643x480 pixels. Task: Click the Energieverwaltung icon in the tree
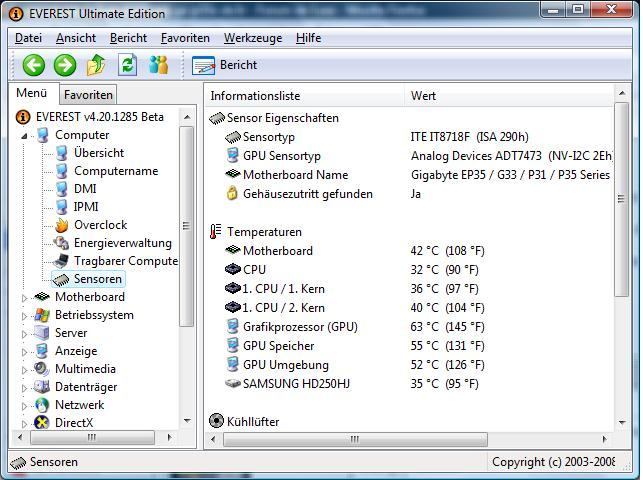point(62,243)
